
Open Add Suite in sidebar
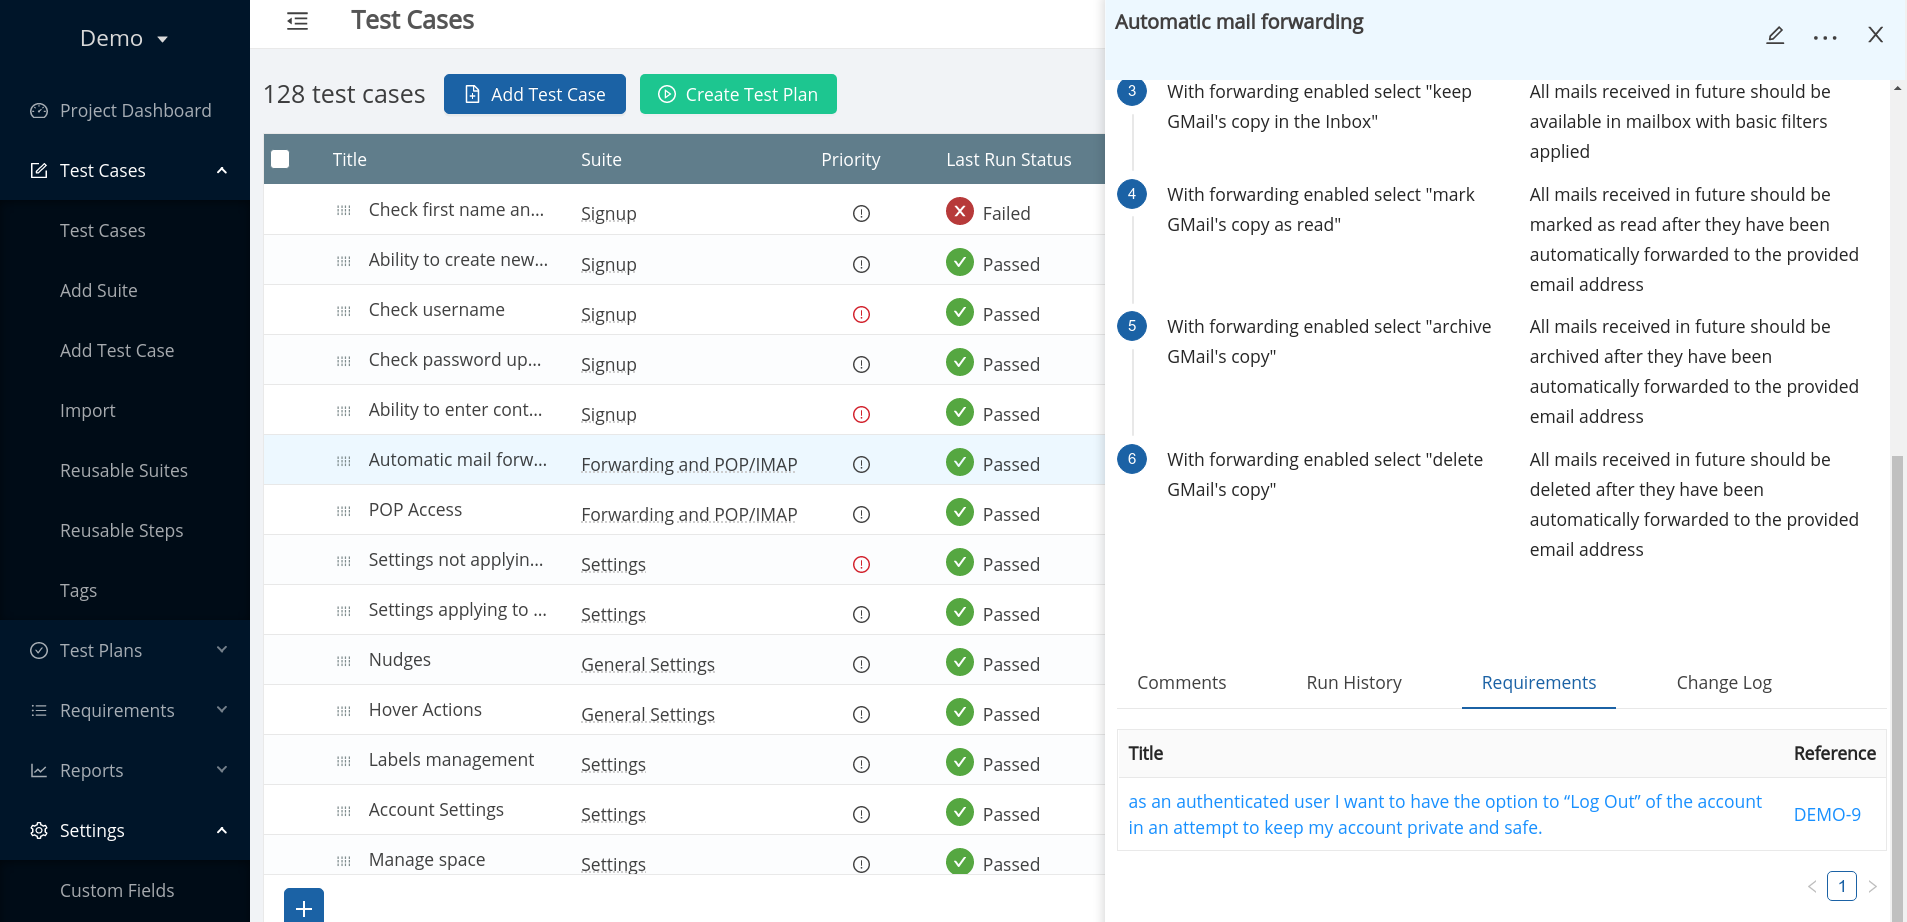coord(99,291)
